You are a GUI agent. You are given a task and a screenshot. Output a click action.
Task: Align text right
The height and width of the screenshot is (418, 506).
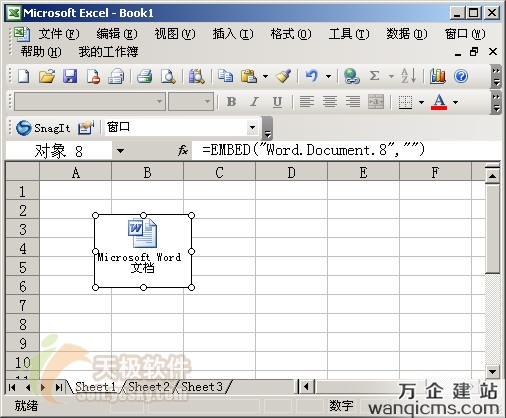coord(353,102)
